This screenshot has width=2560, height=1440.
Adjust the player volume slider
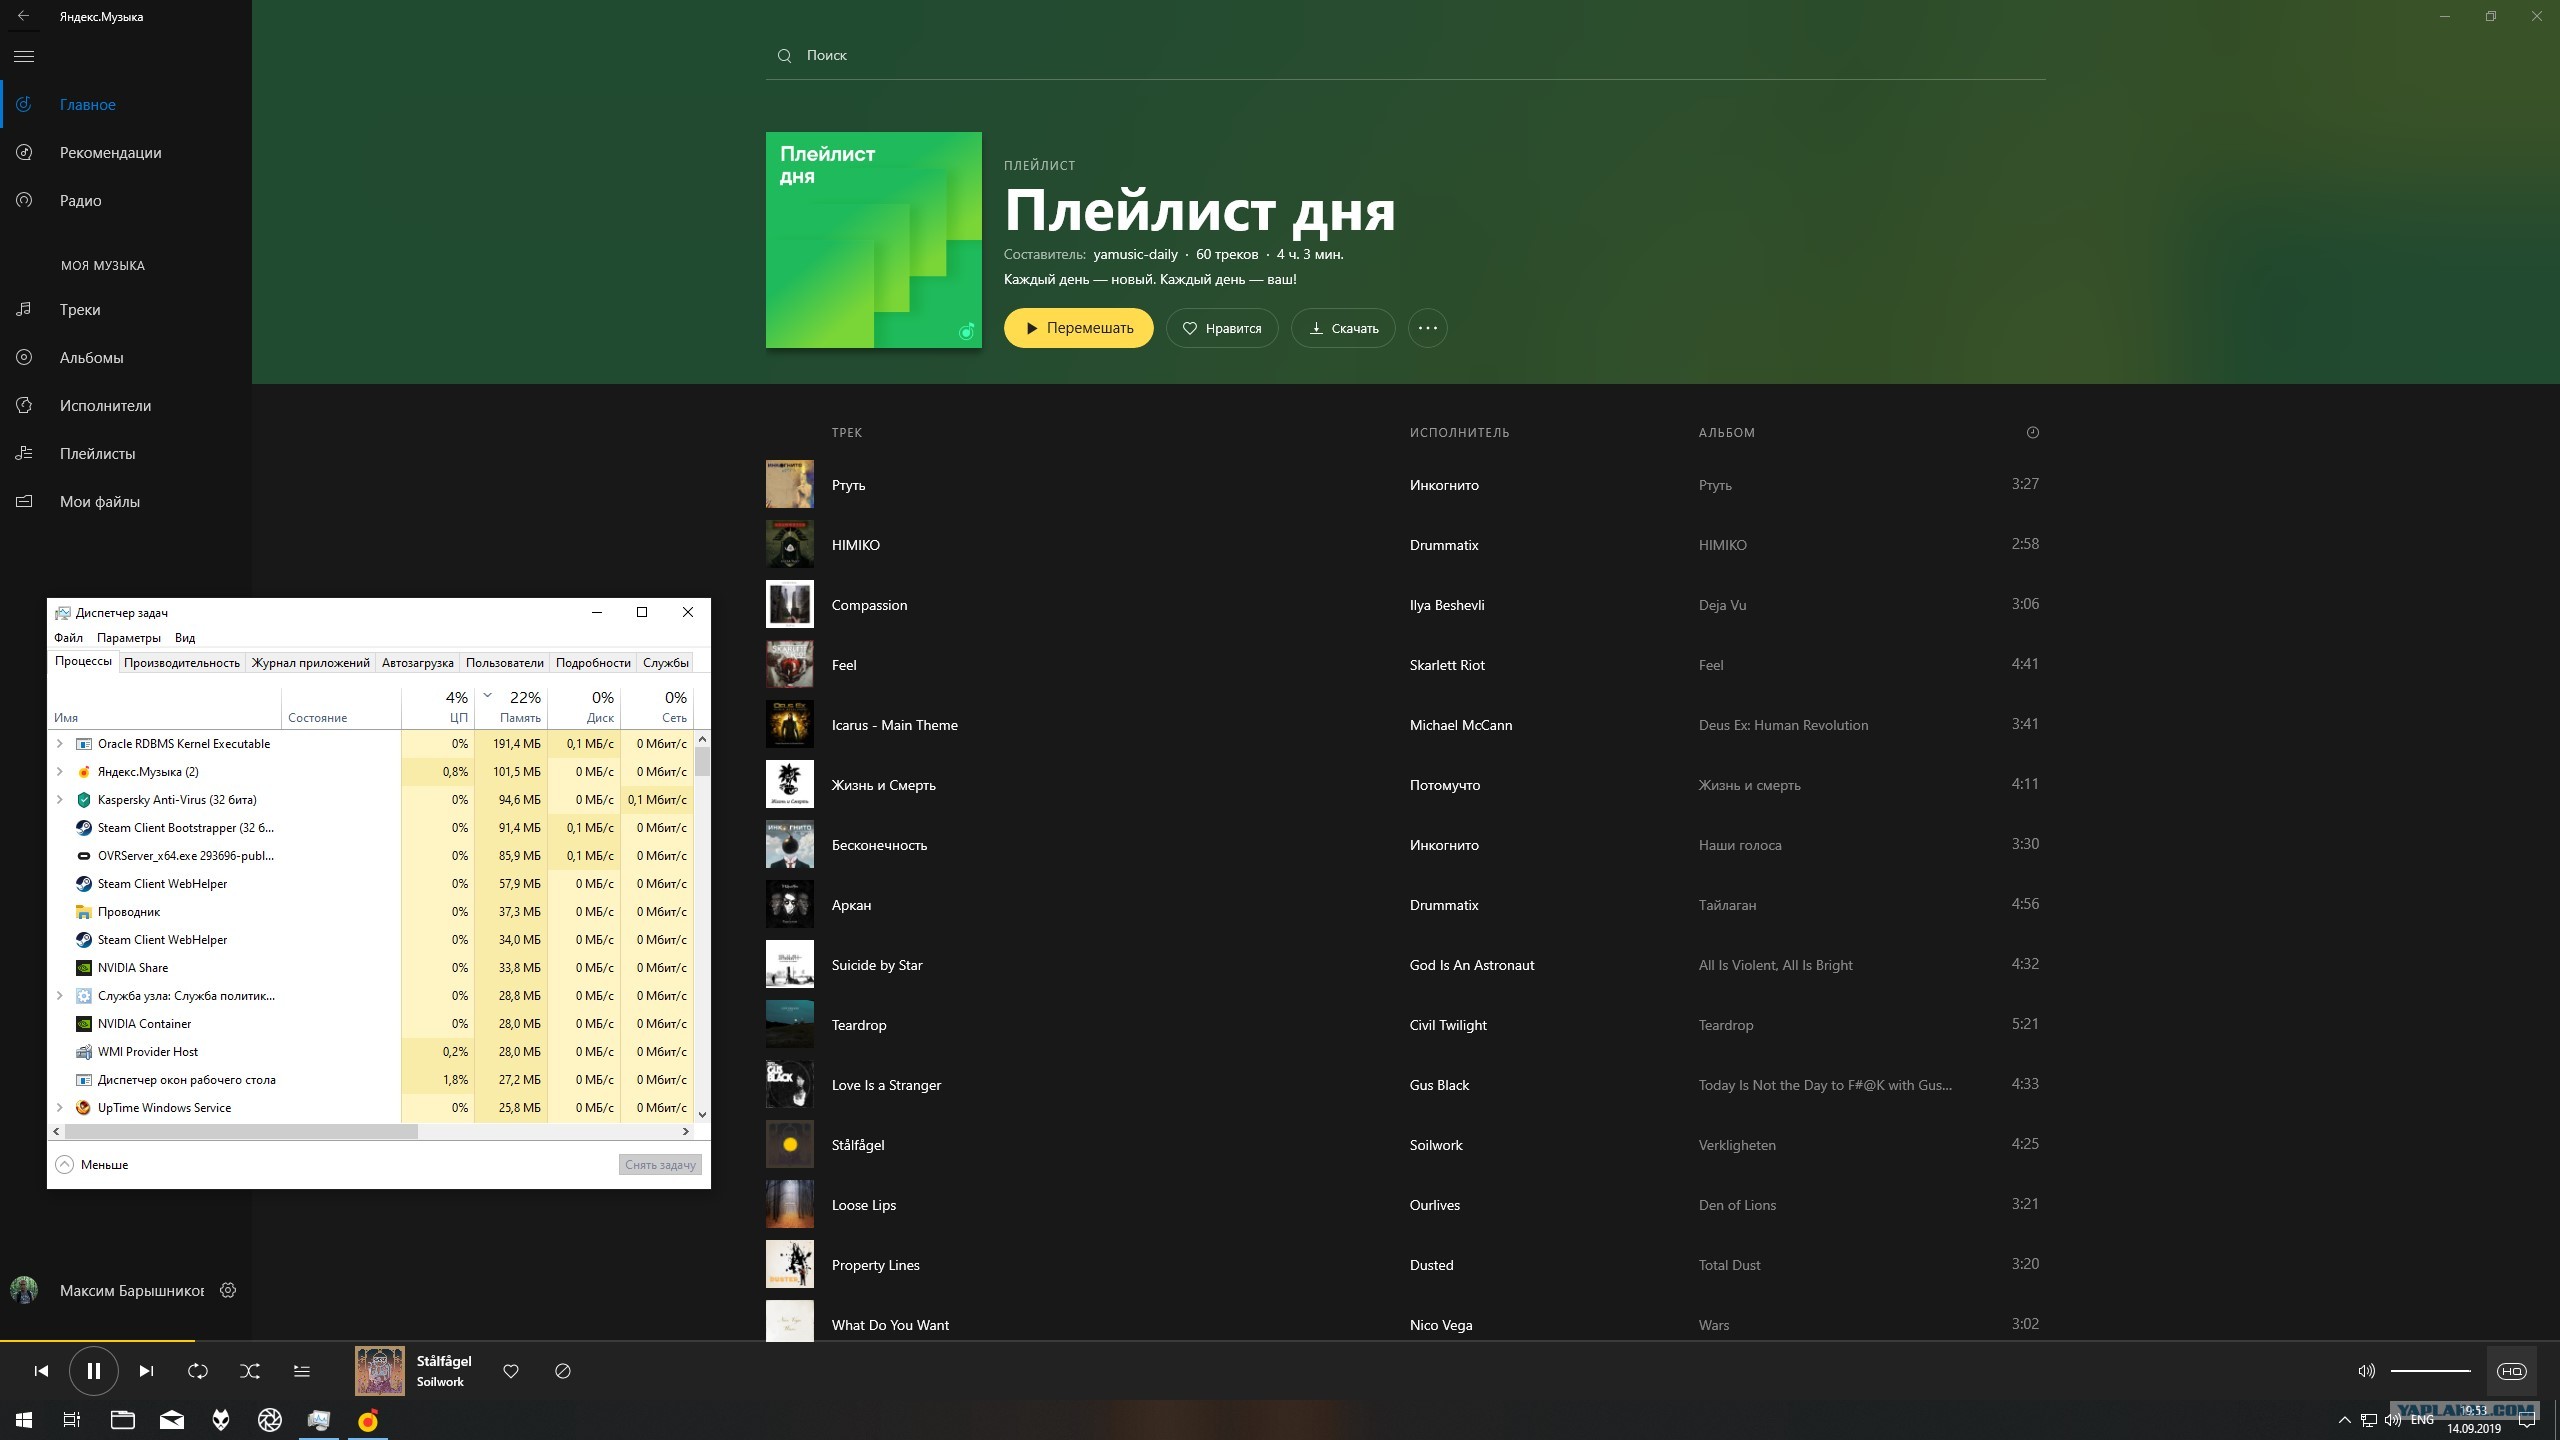point(2430,1371)
